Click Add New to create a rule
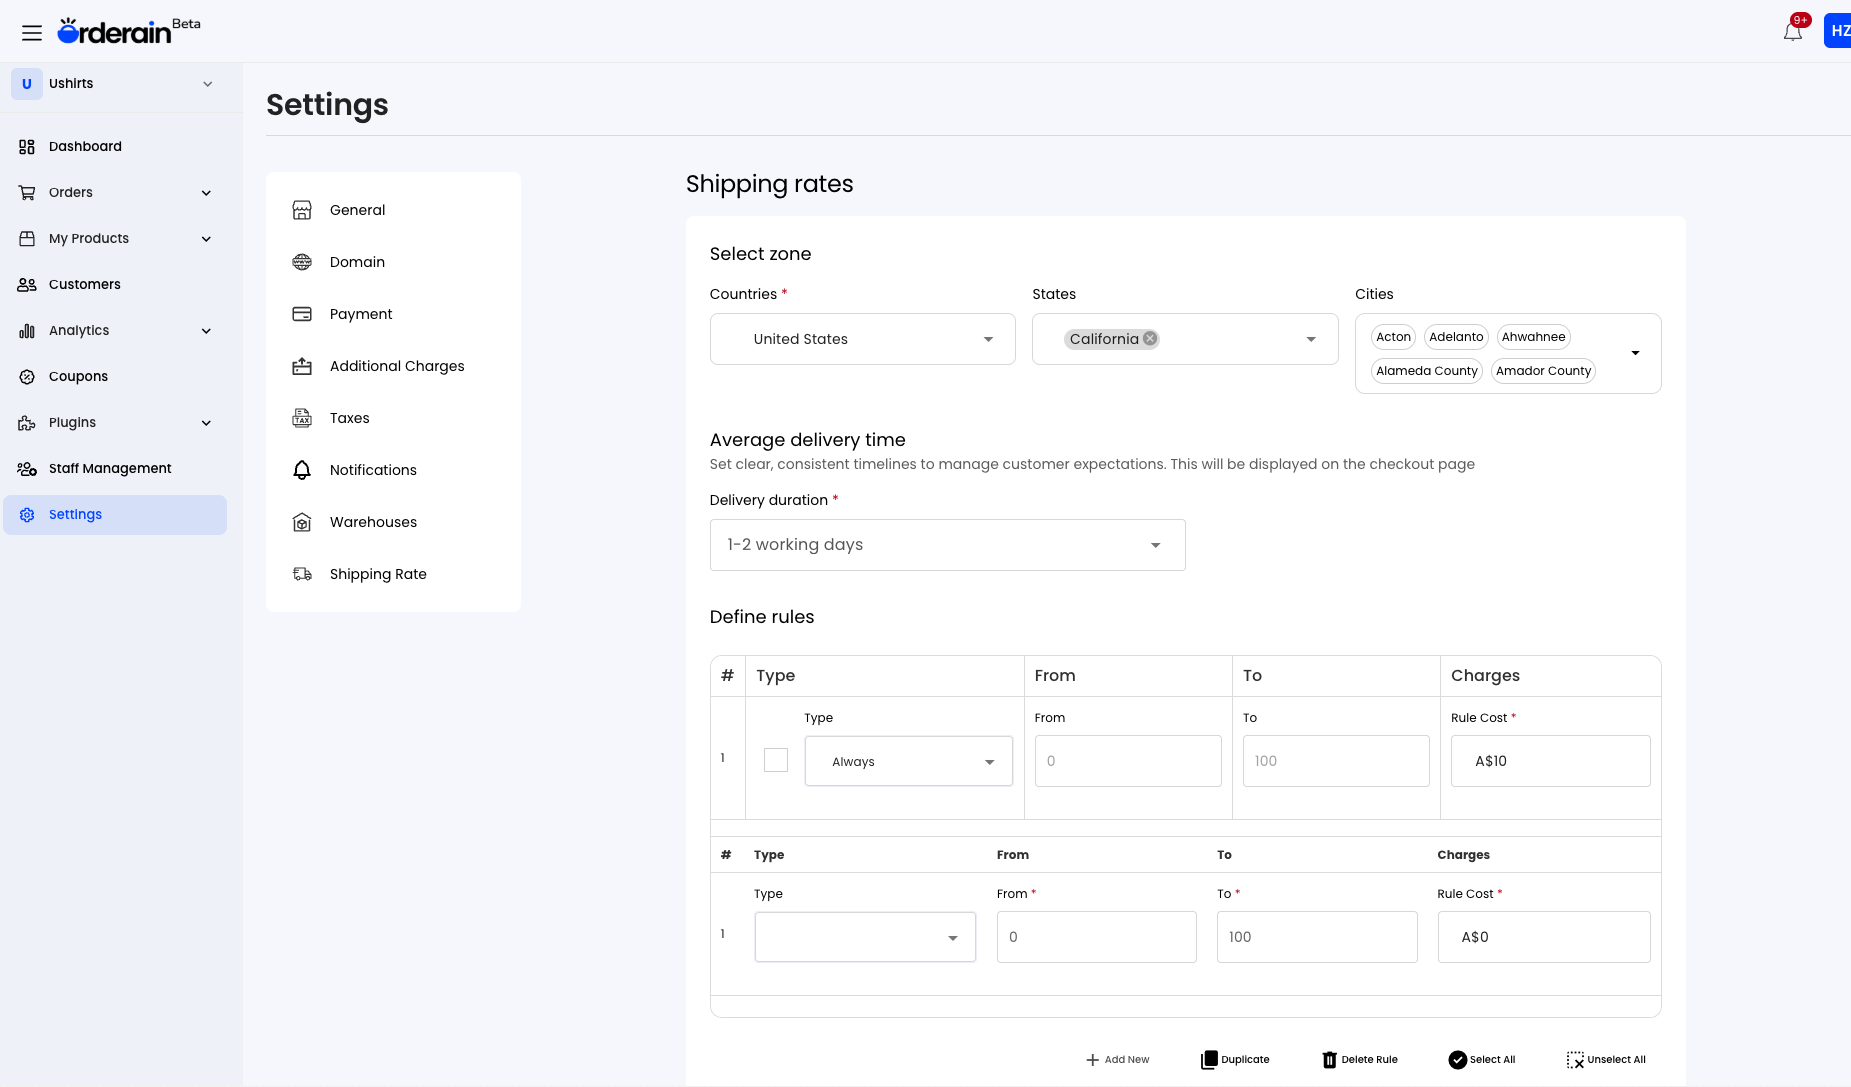 (1117, 1059)
